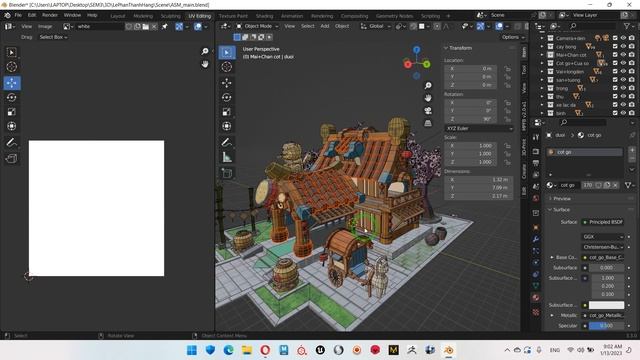
Task: Toggle camera view in the 3D viewport
Action: (x=428, y=111)
